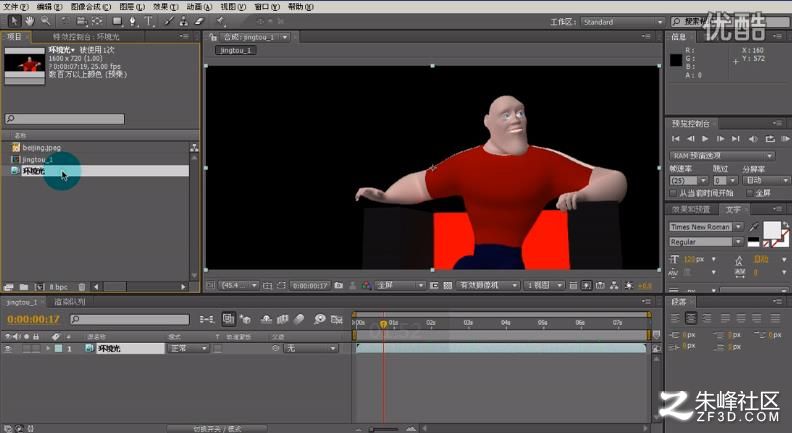The height and width of the screenshot is (433, 792).
Task: Enable the 全屏 checkbox in preview panel
Action: (750, 194)
